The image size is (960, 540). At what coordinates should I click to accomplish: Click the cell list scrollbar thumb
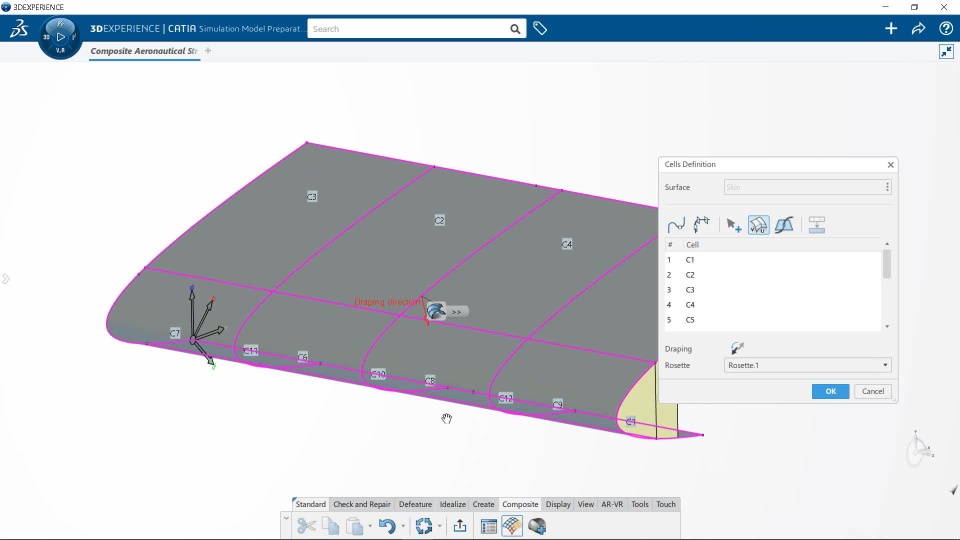click(x=887, y=264)
